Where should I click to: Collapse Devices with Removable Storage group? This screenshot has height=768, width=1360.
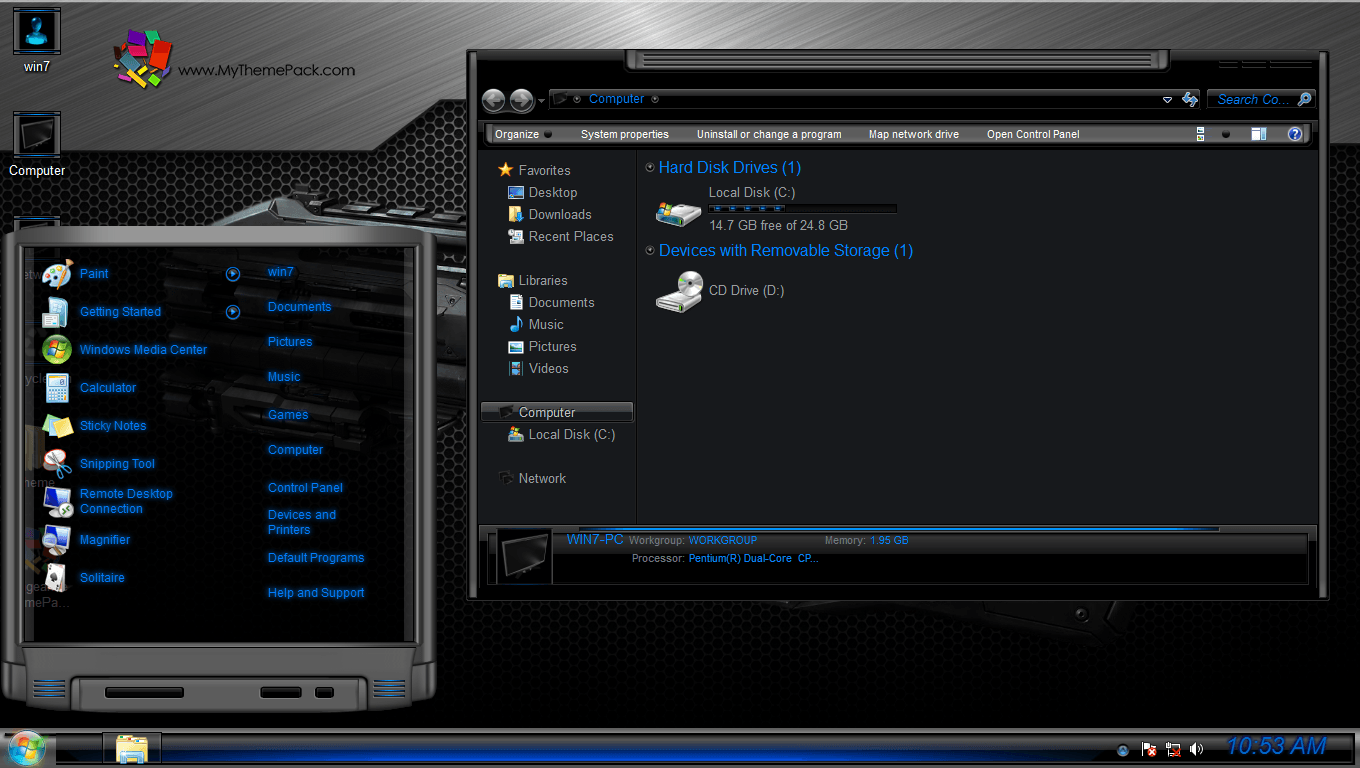[x=651, y=251]
